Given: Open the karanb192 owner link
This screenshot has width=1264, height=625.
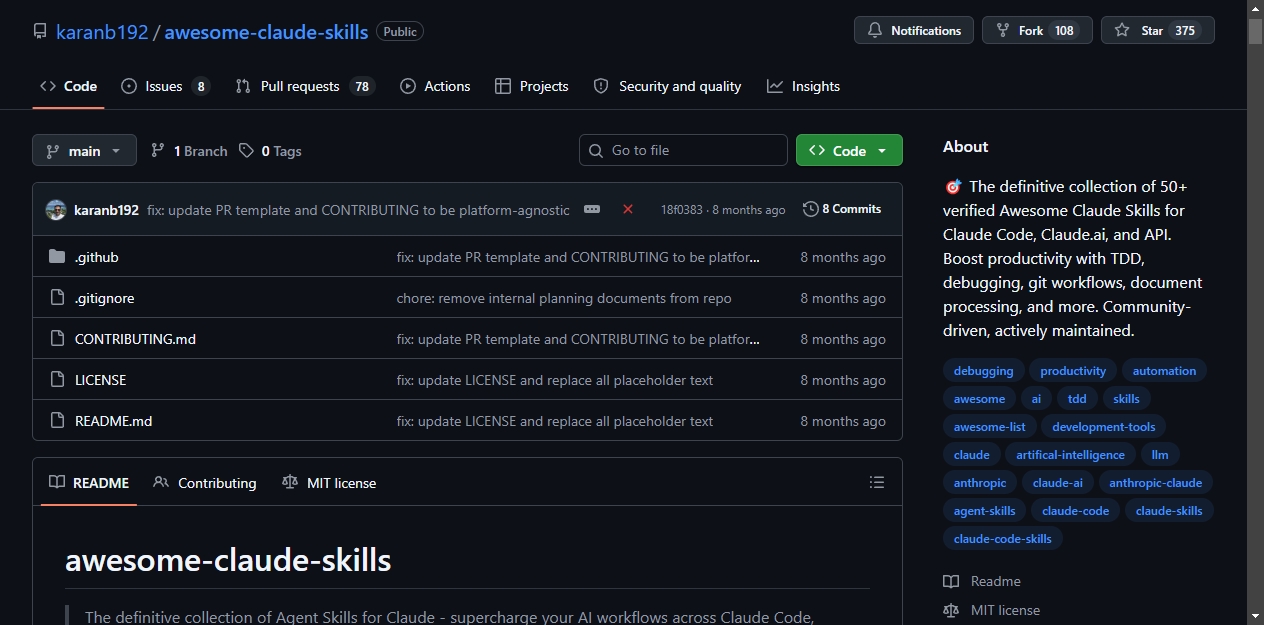Looking at the screenshot, I should pos(102,31).
